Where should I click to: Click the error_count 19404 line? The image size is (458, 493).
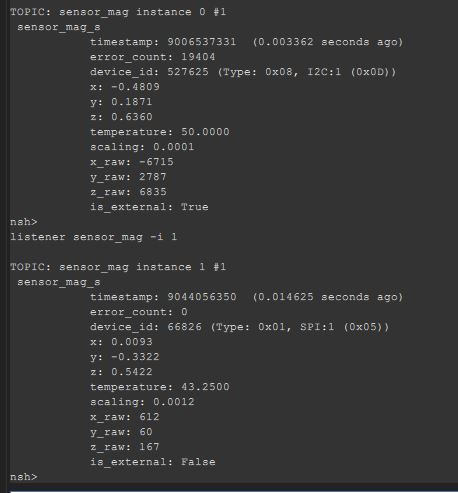153,57
